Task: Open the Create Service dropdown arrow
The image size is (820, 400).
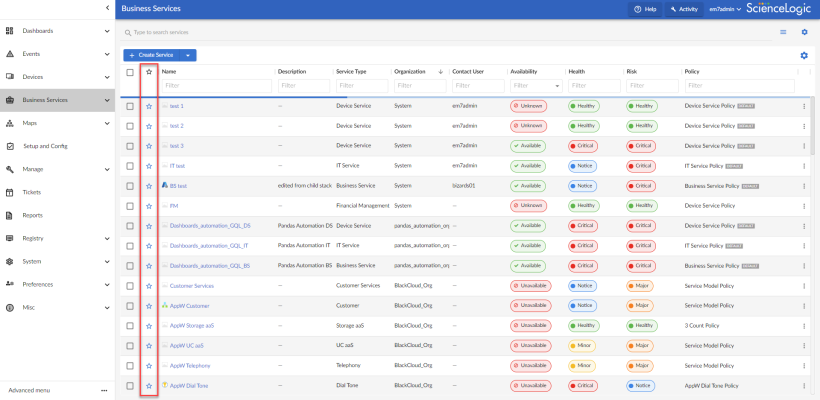Action: (188, 55)
